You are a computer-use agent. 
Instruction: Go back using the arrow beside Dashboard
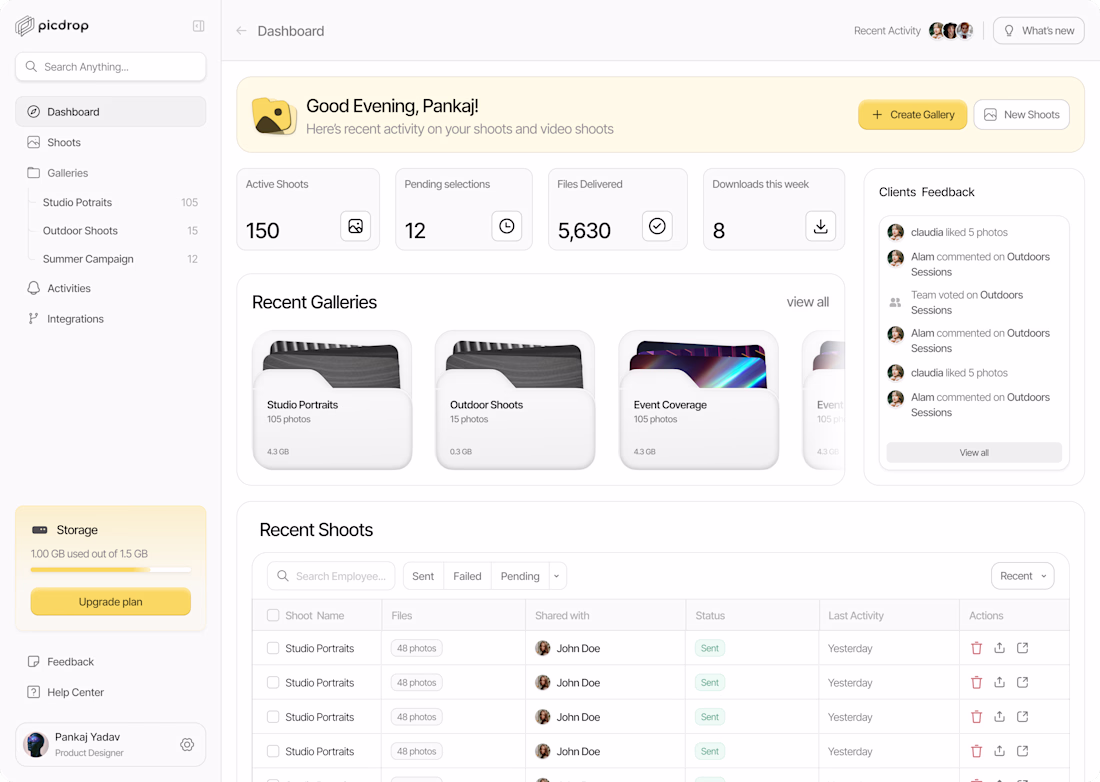(x=241, y=31)
